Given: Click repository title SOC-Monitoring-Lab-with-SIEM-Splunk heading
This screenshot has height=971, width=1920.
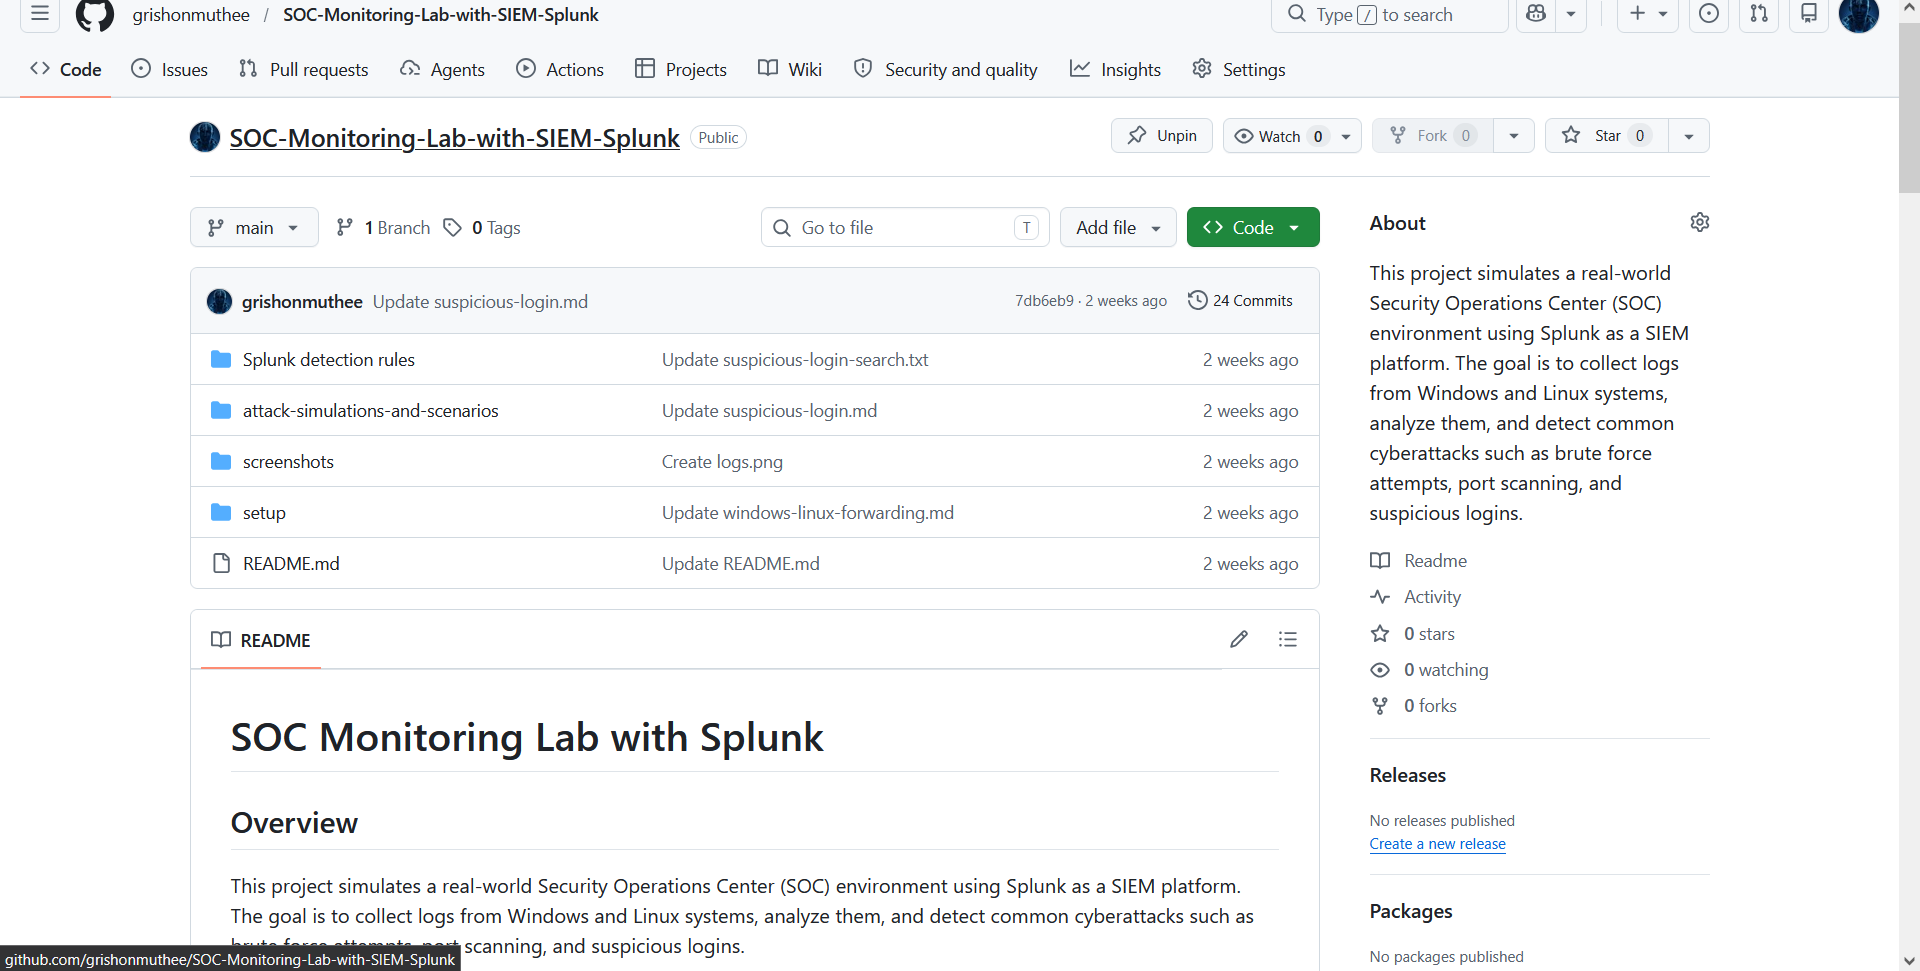Looking at the screenshot, I should pos(455,138).
